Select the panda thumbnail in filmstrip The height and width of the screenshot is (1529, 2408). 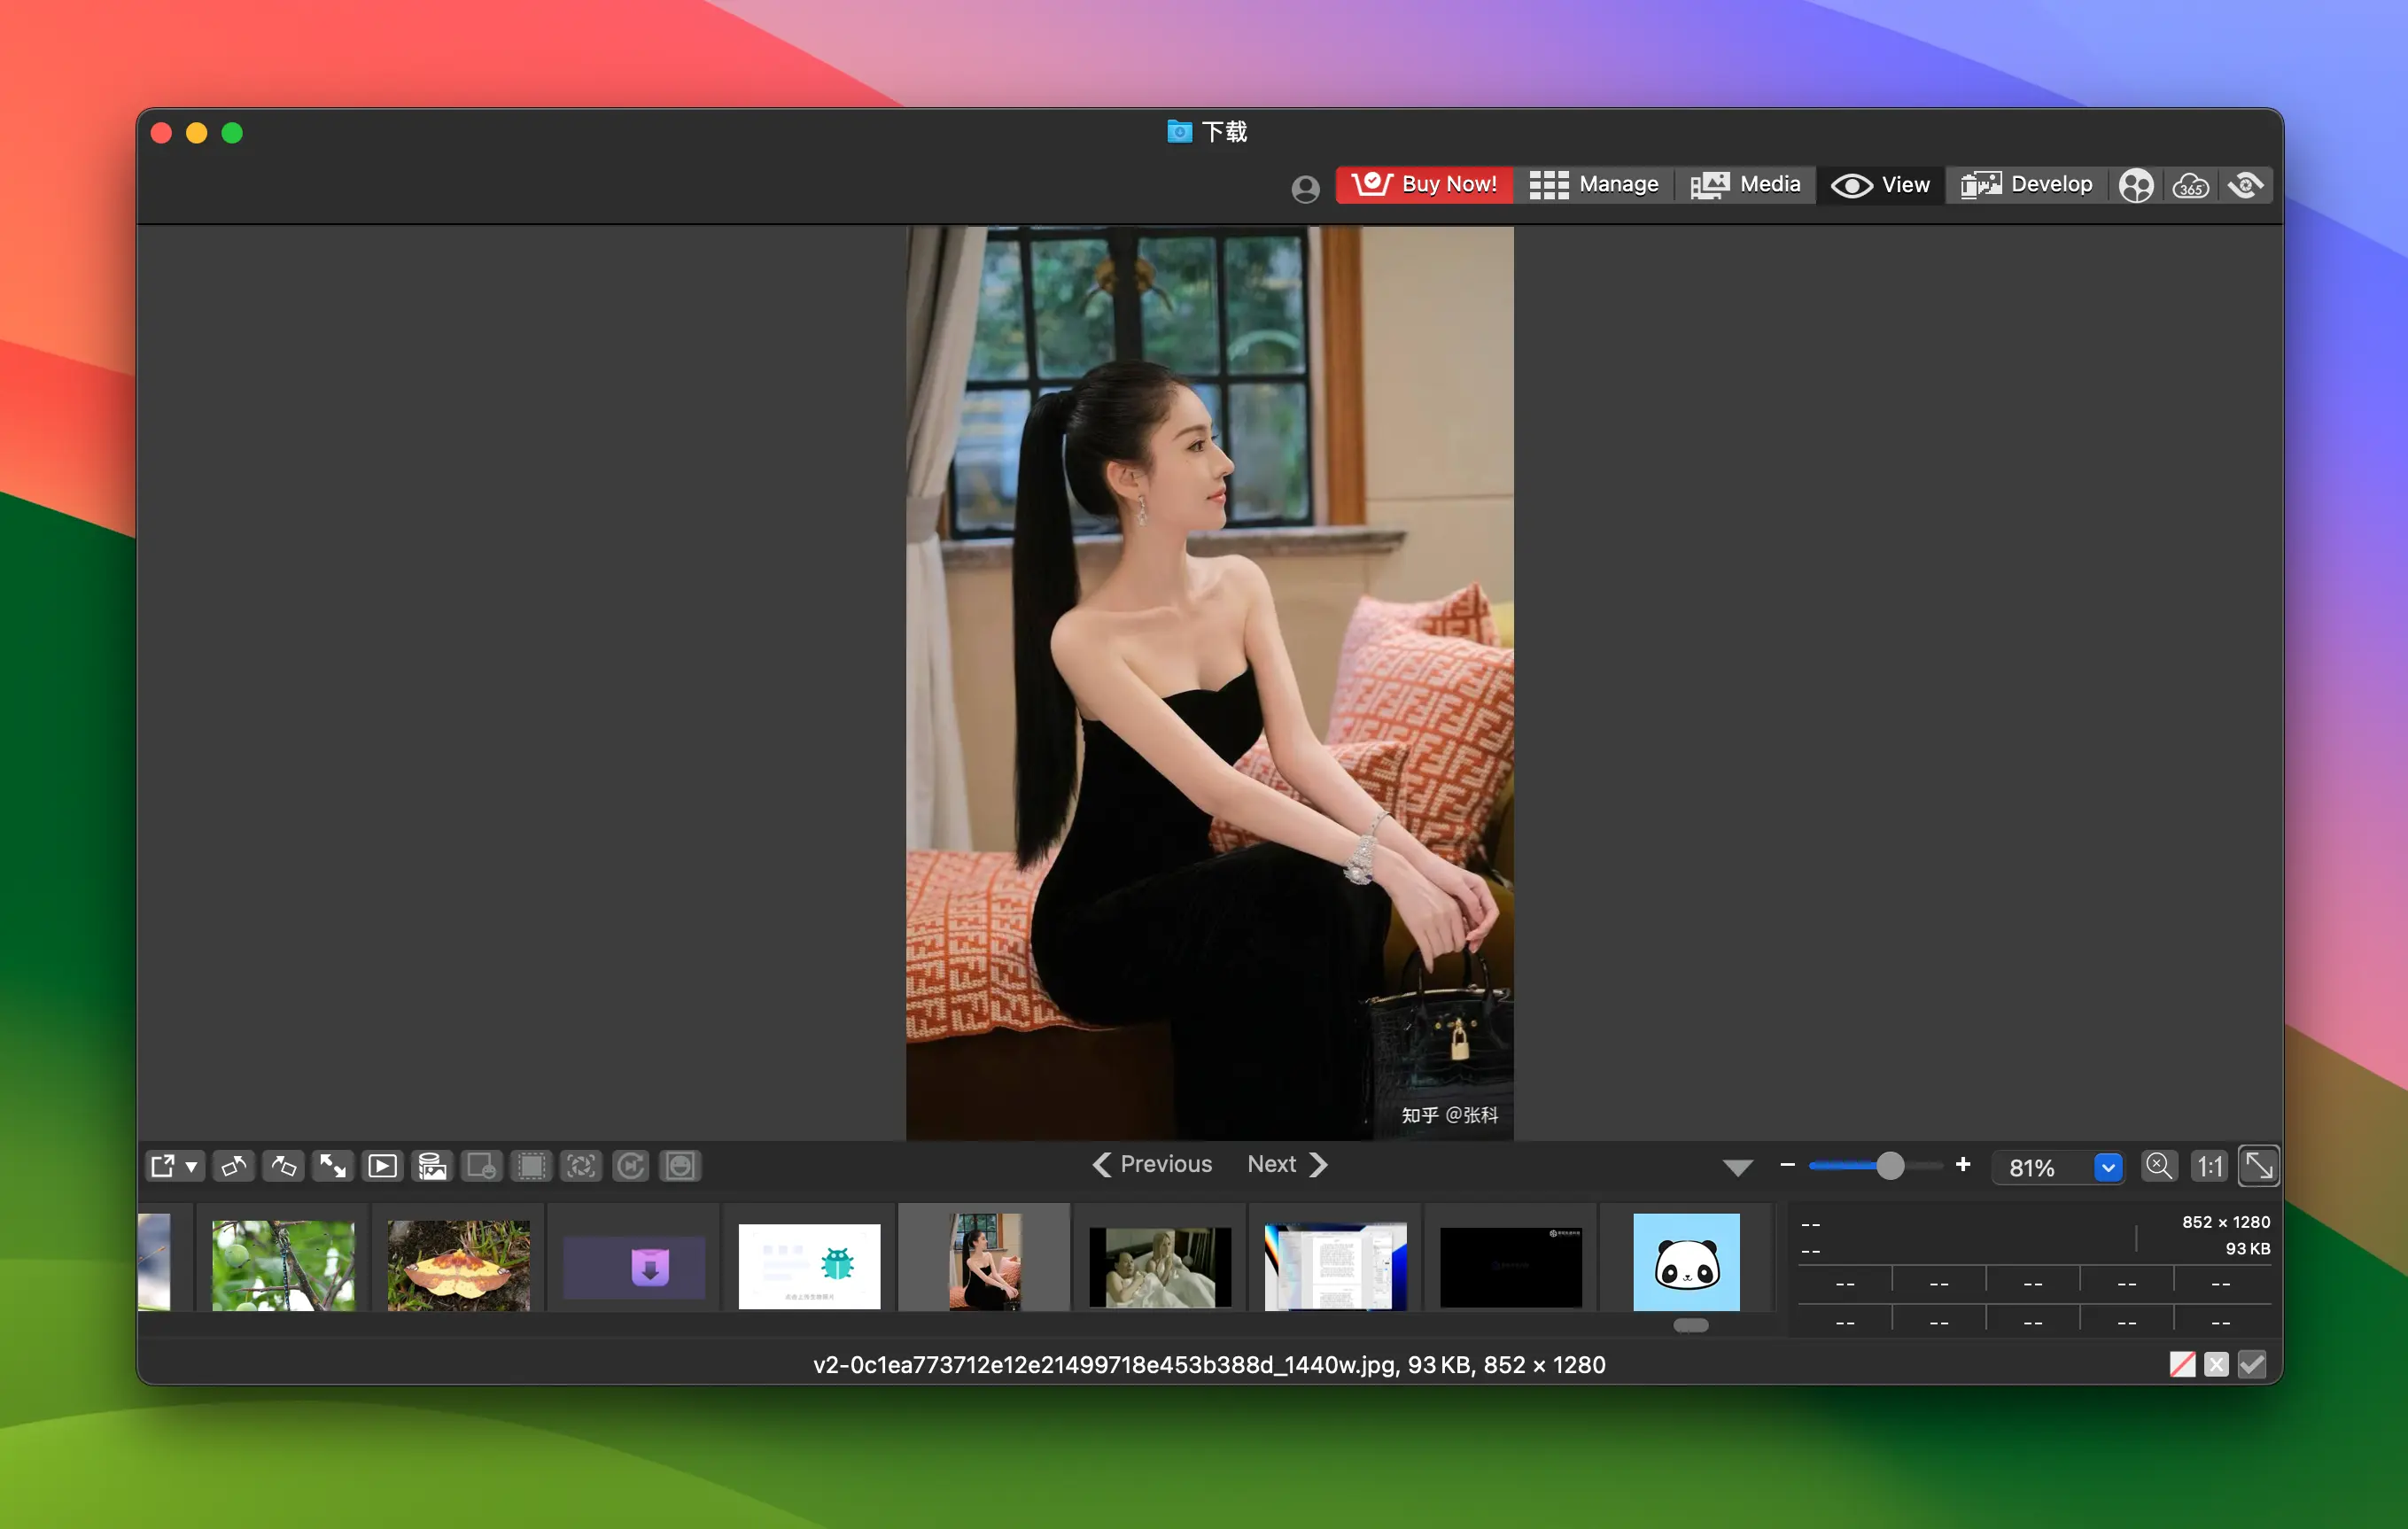pos(1686,1262)
